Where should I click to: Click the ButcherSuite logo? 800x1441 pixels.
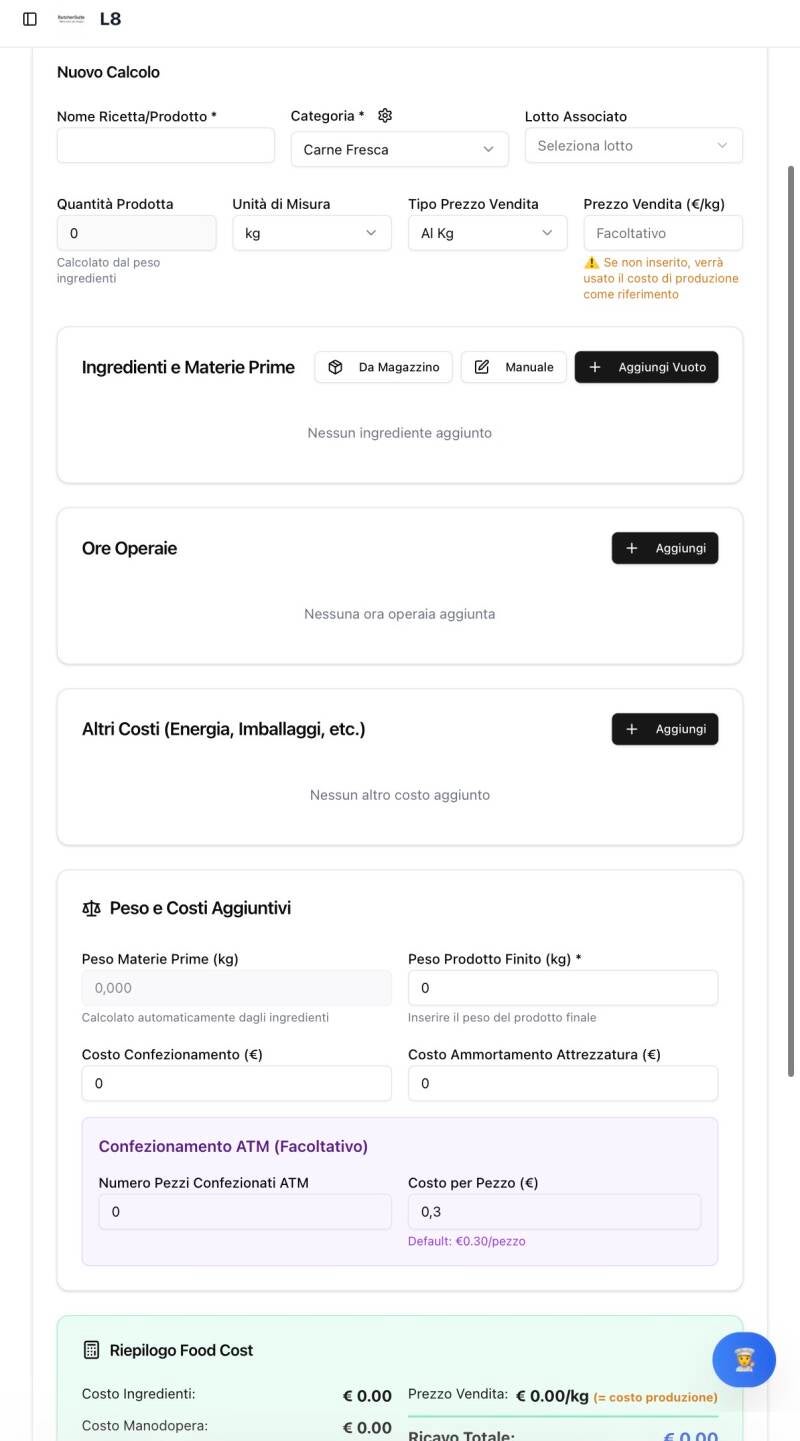72,19
